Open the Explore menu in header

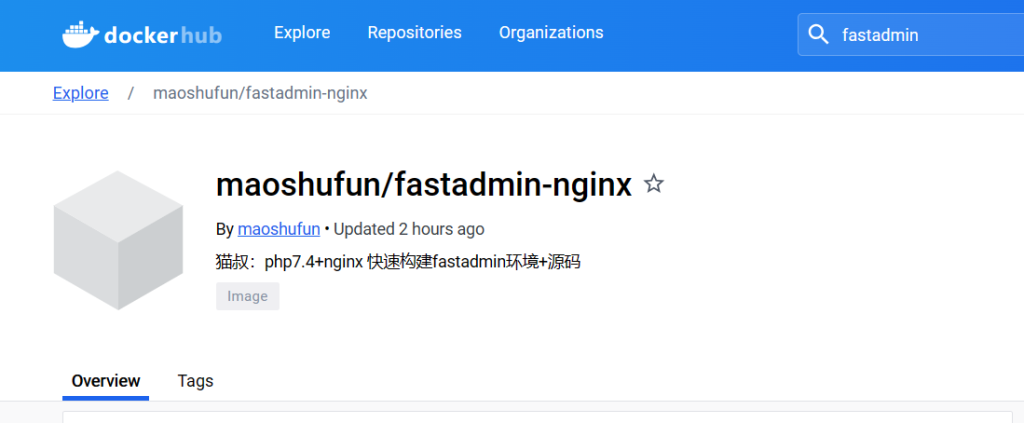point(302,33)
